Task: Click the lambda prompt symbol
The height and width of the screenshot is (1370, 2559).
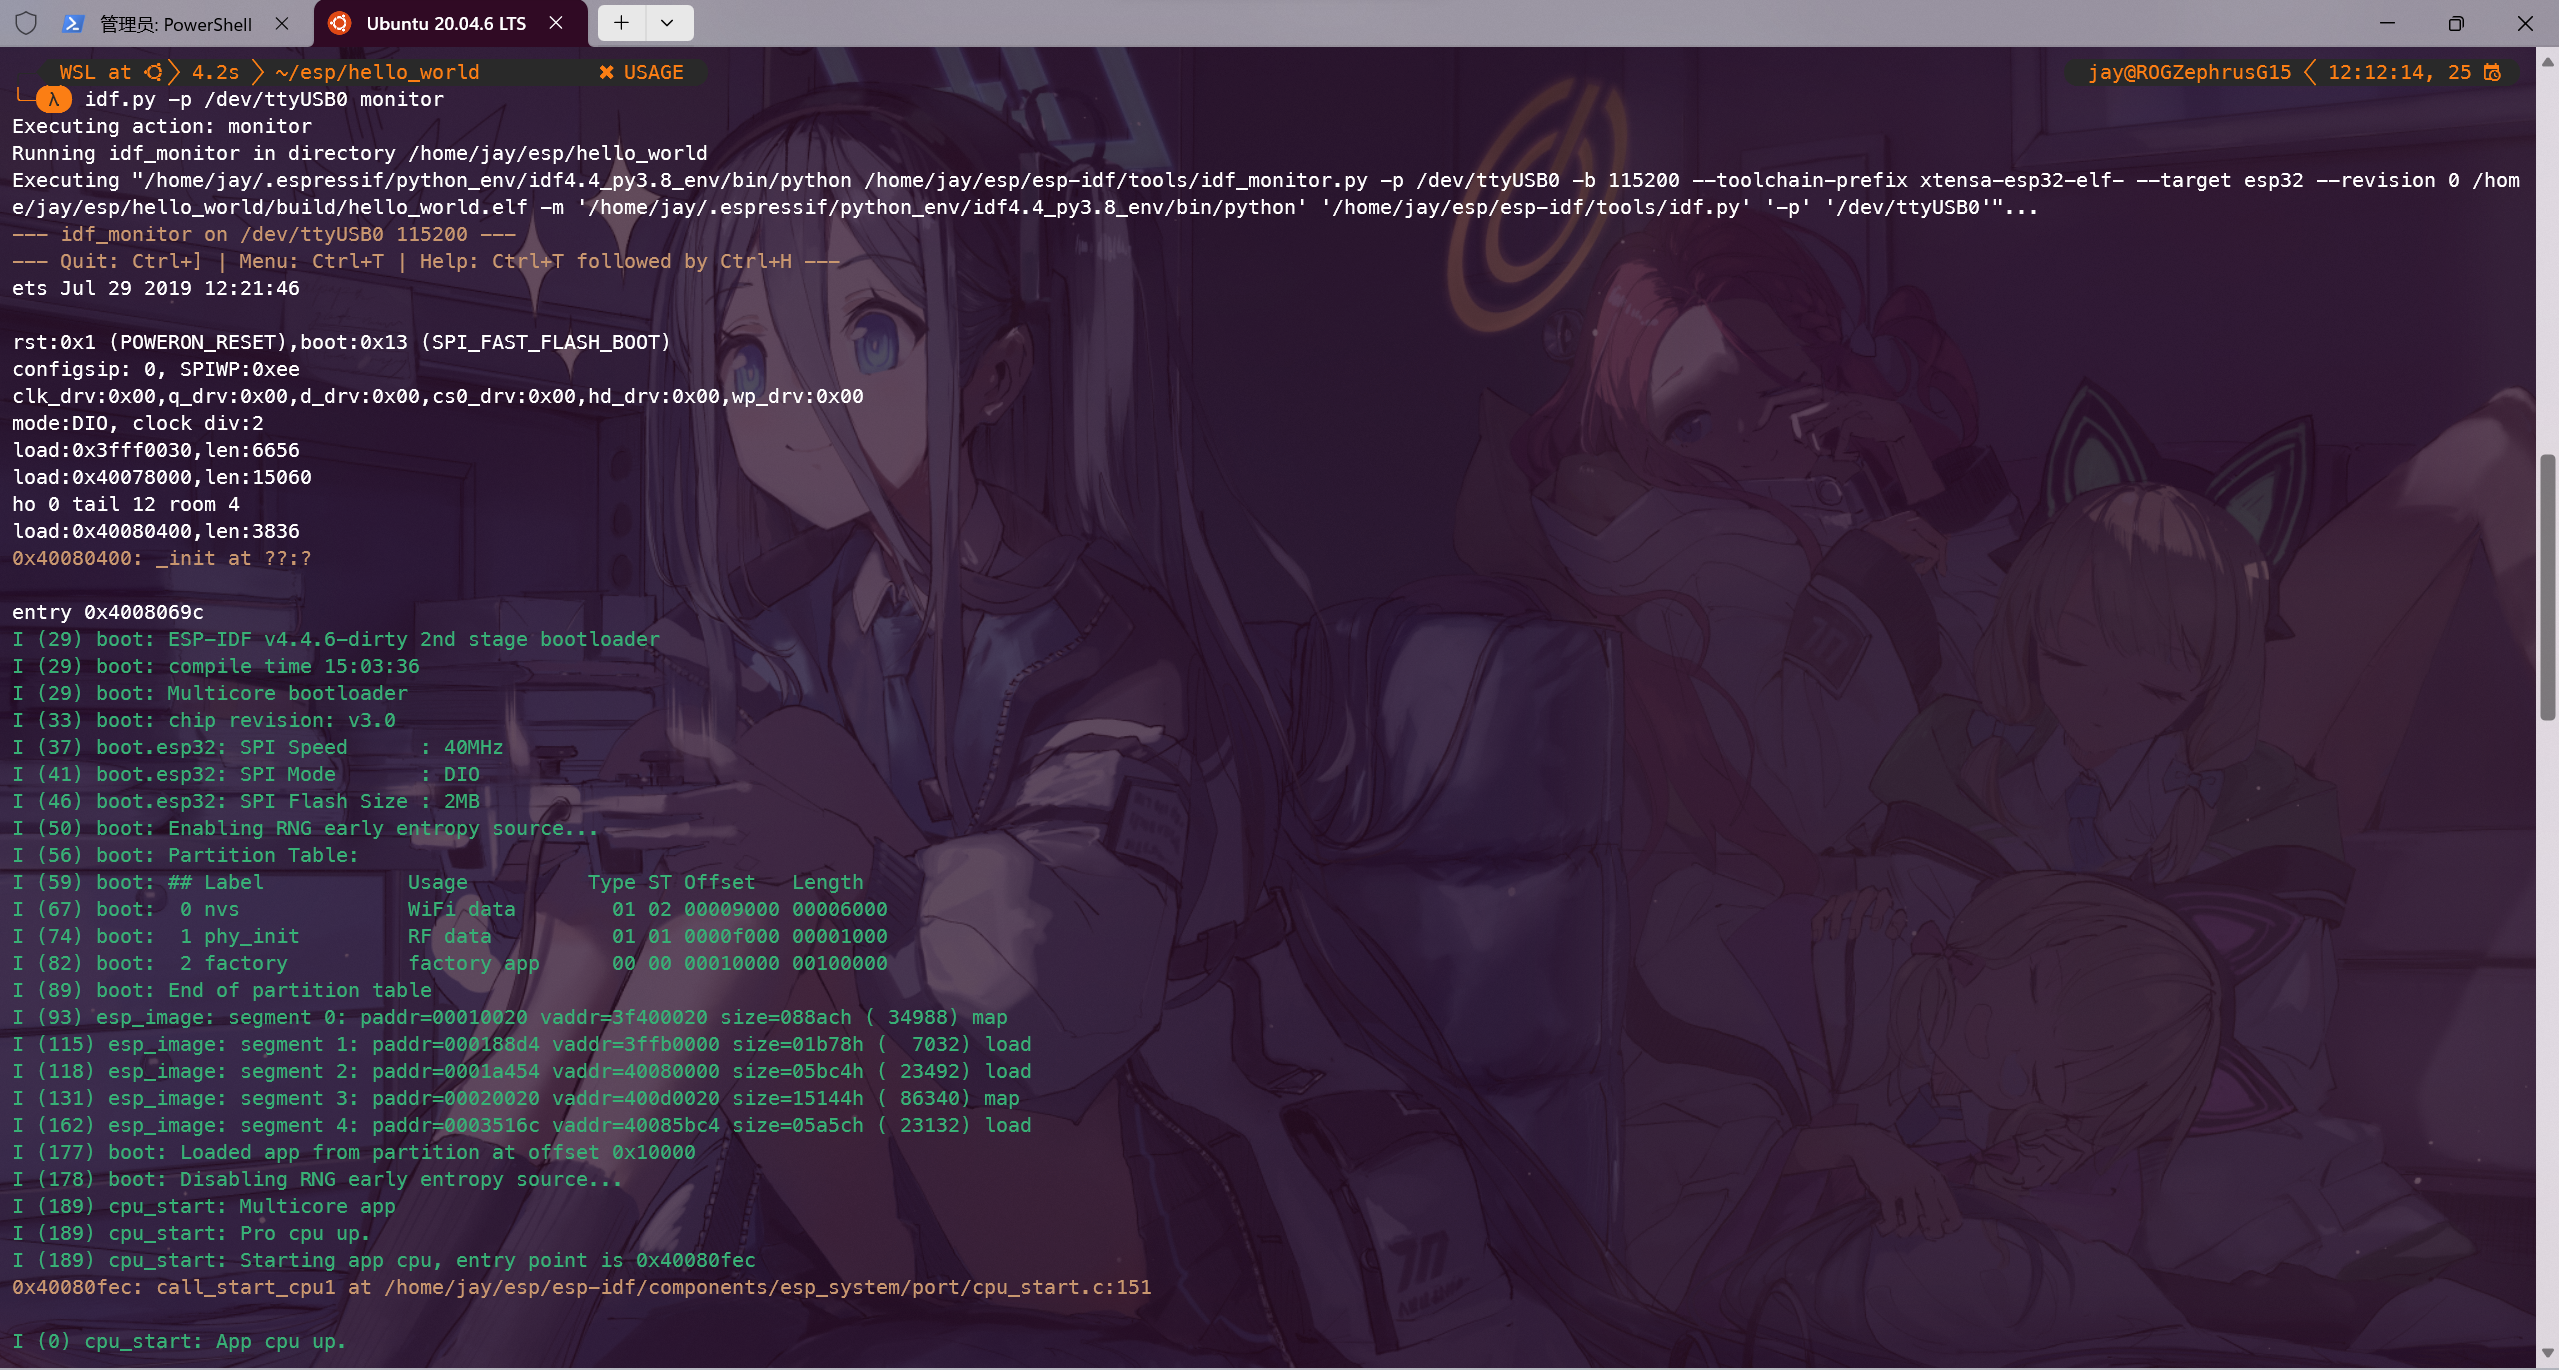Action: pos(54,99)
